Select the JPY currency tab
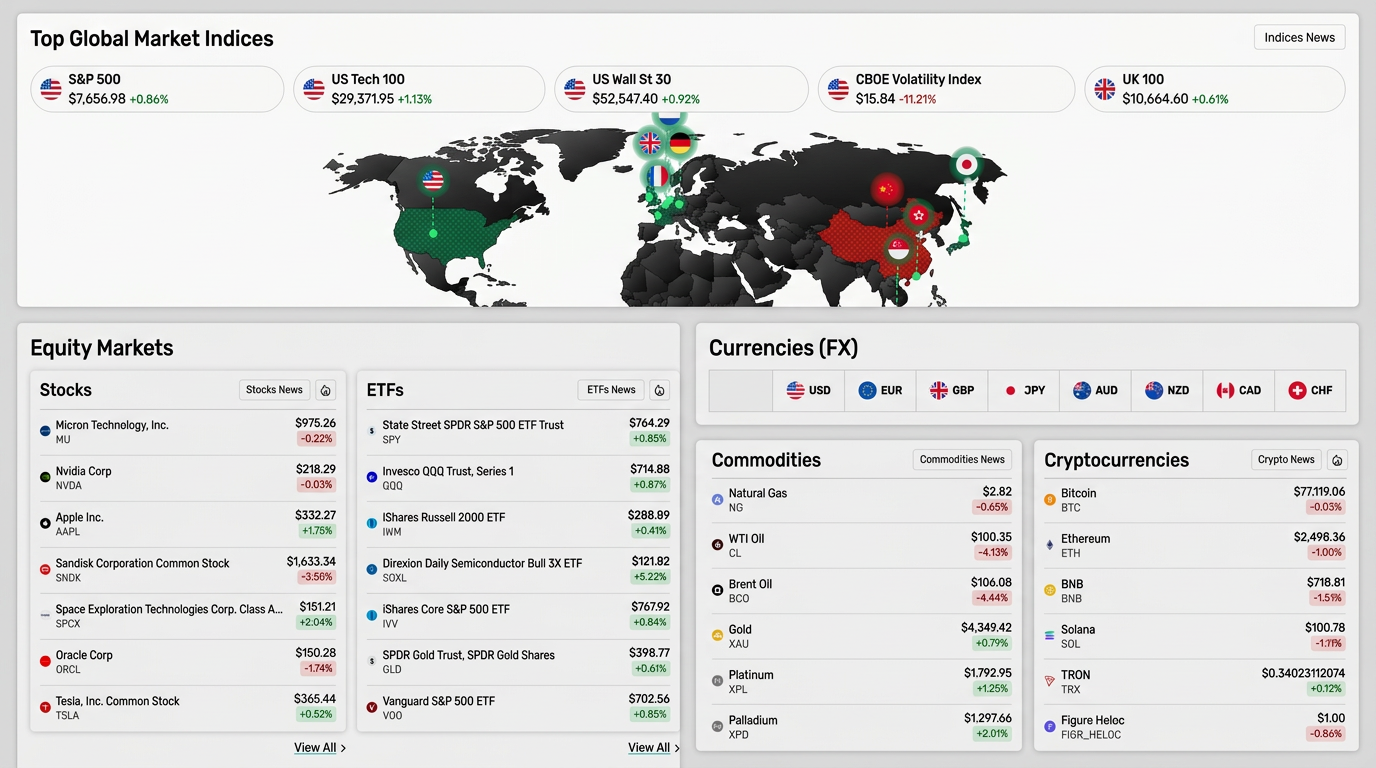Viewport: 1376px width, 768px height. coord(1024,390)
